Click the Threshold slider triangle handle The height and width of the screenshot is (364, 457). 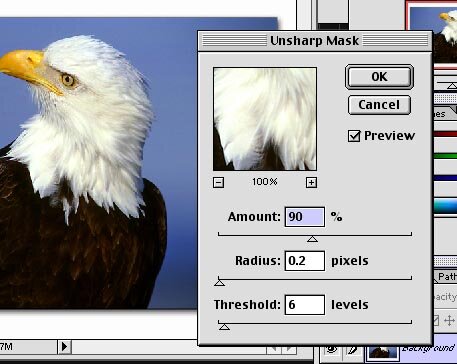[x=224, y=327]
